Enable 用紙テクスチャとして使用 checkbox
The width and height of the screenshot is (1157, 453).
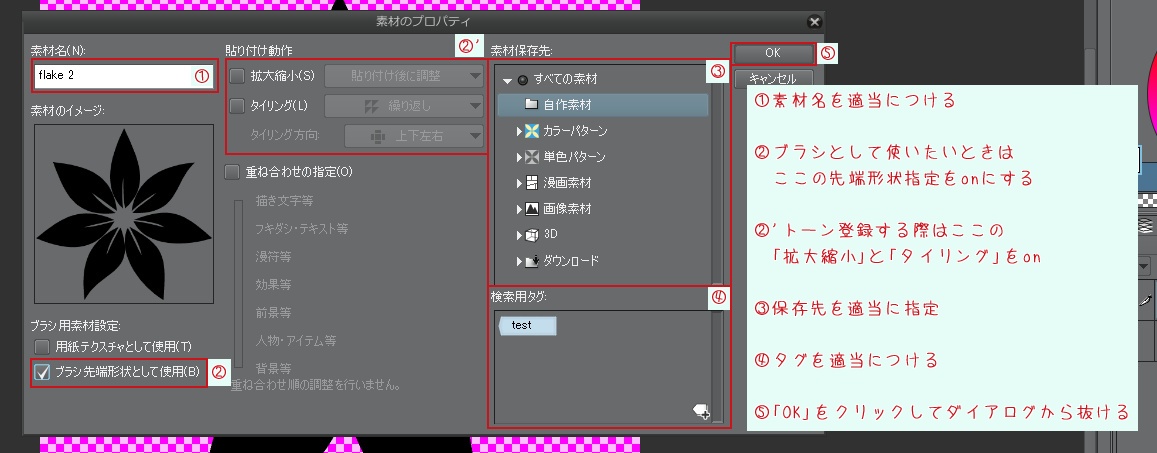tap(43, 346)
